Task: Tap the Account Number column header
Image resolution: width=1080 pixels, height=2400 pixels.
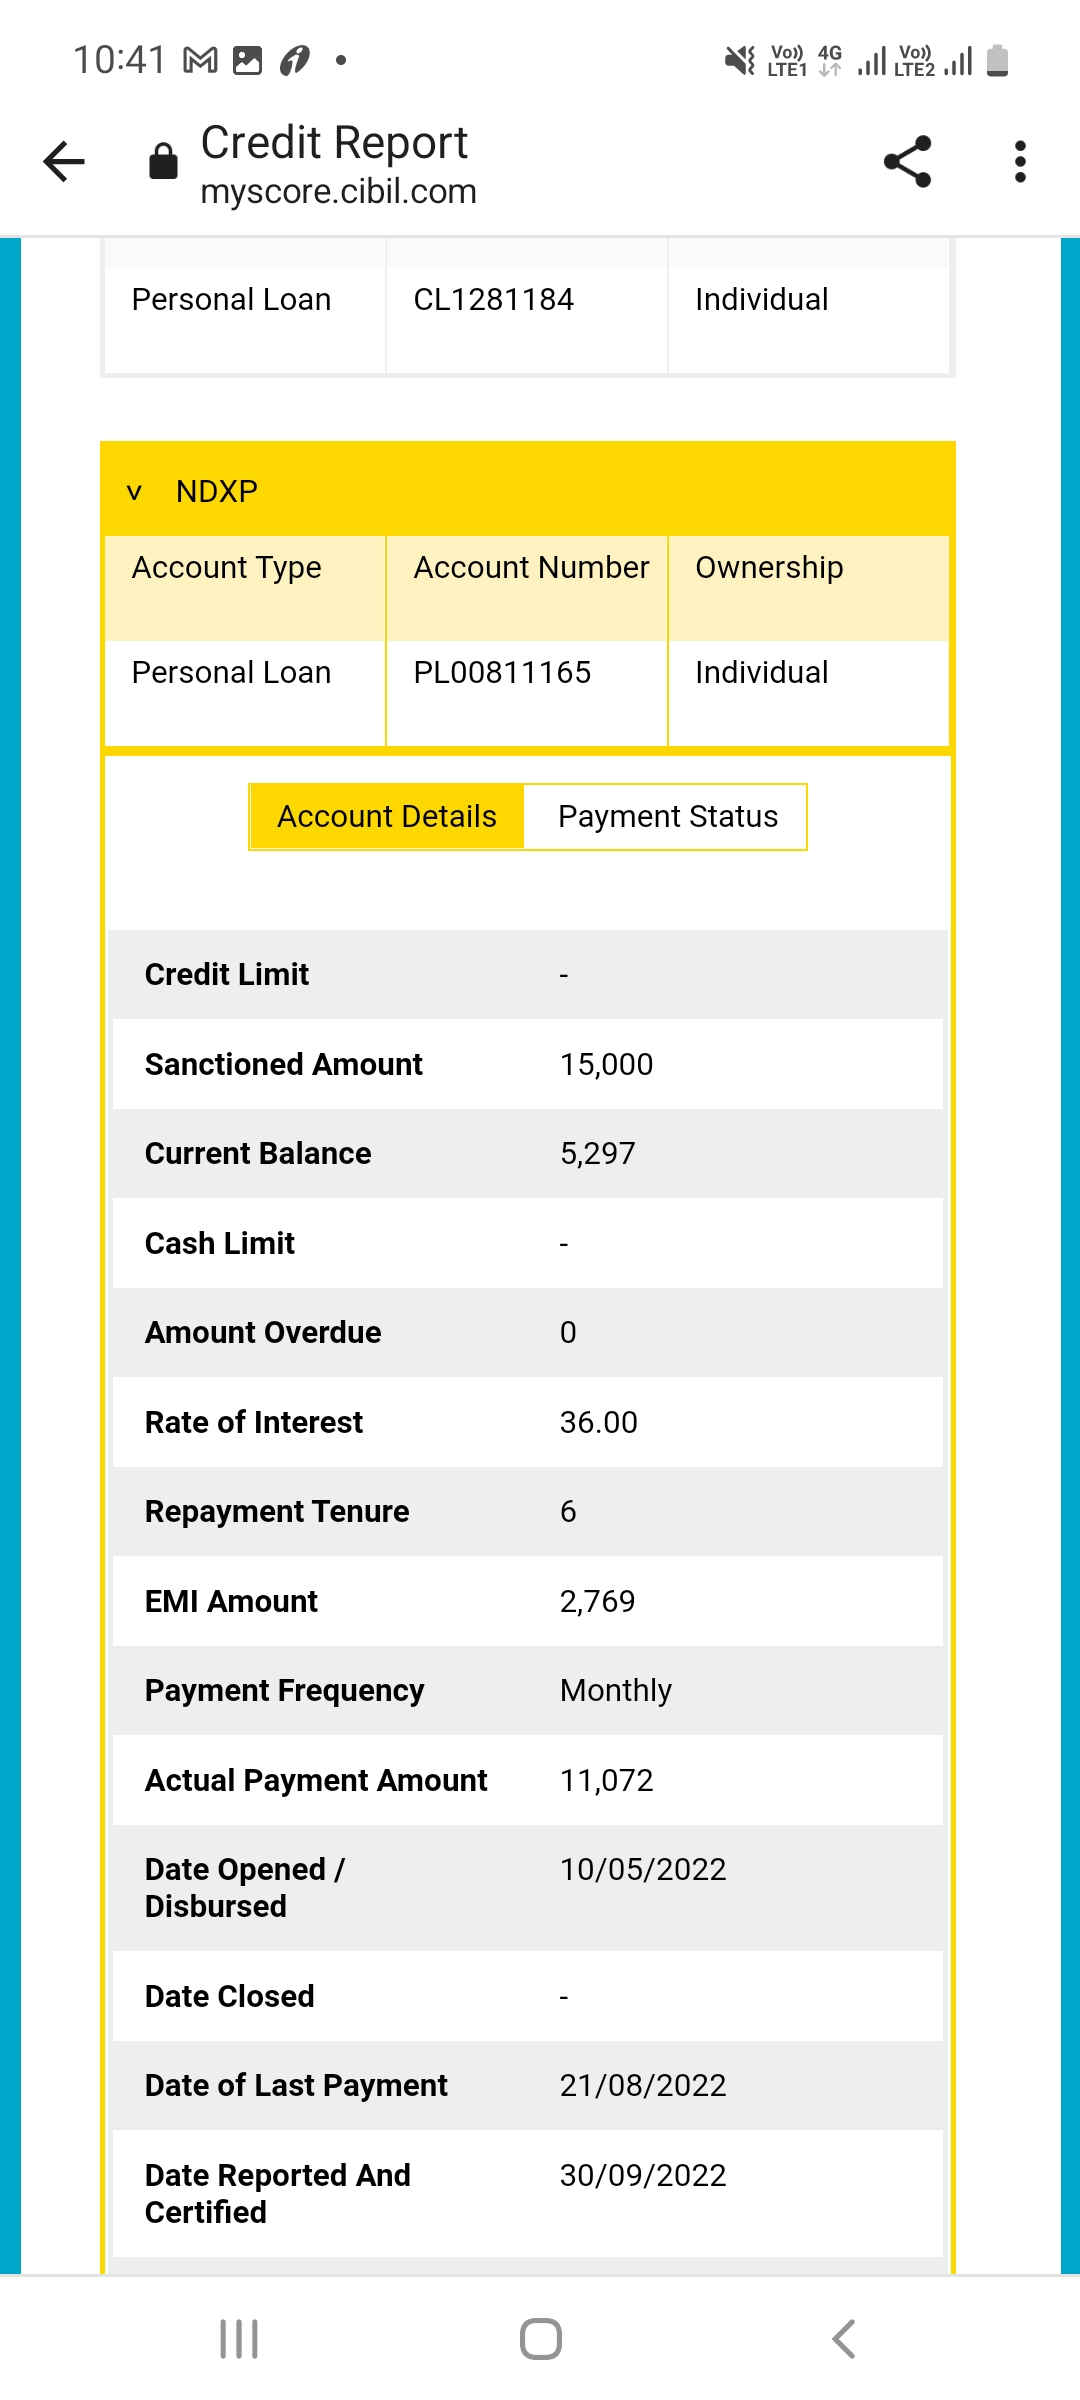Action: [x=531, y=568]
